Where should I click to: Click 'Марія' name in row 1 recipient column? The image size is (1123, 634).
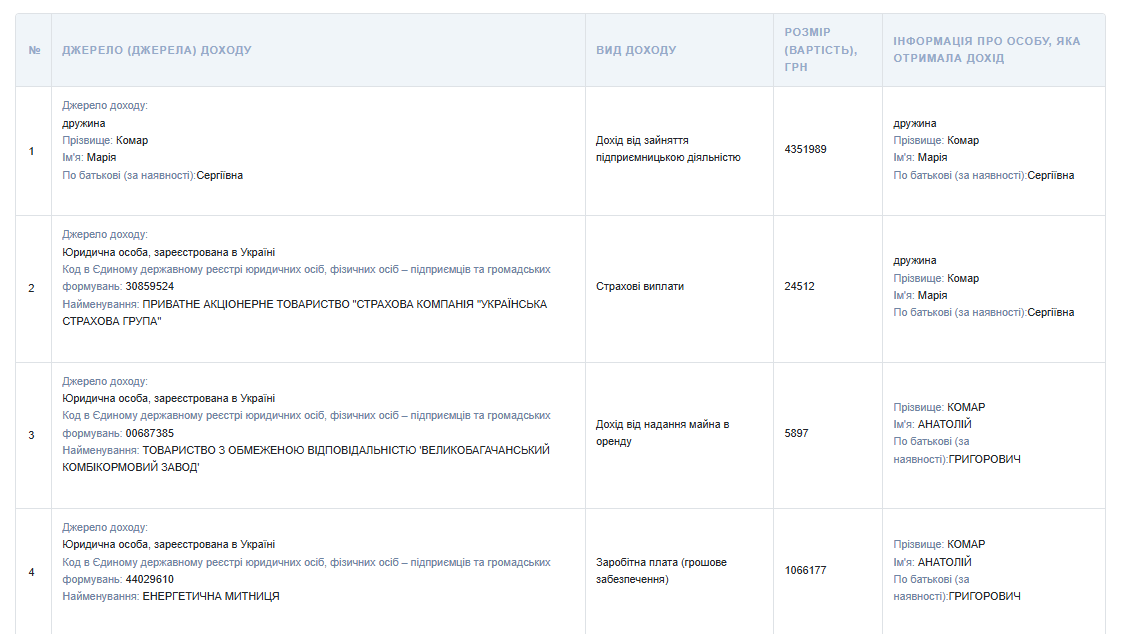[x=932, y=157]
